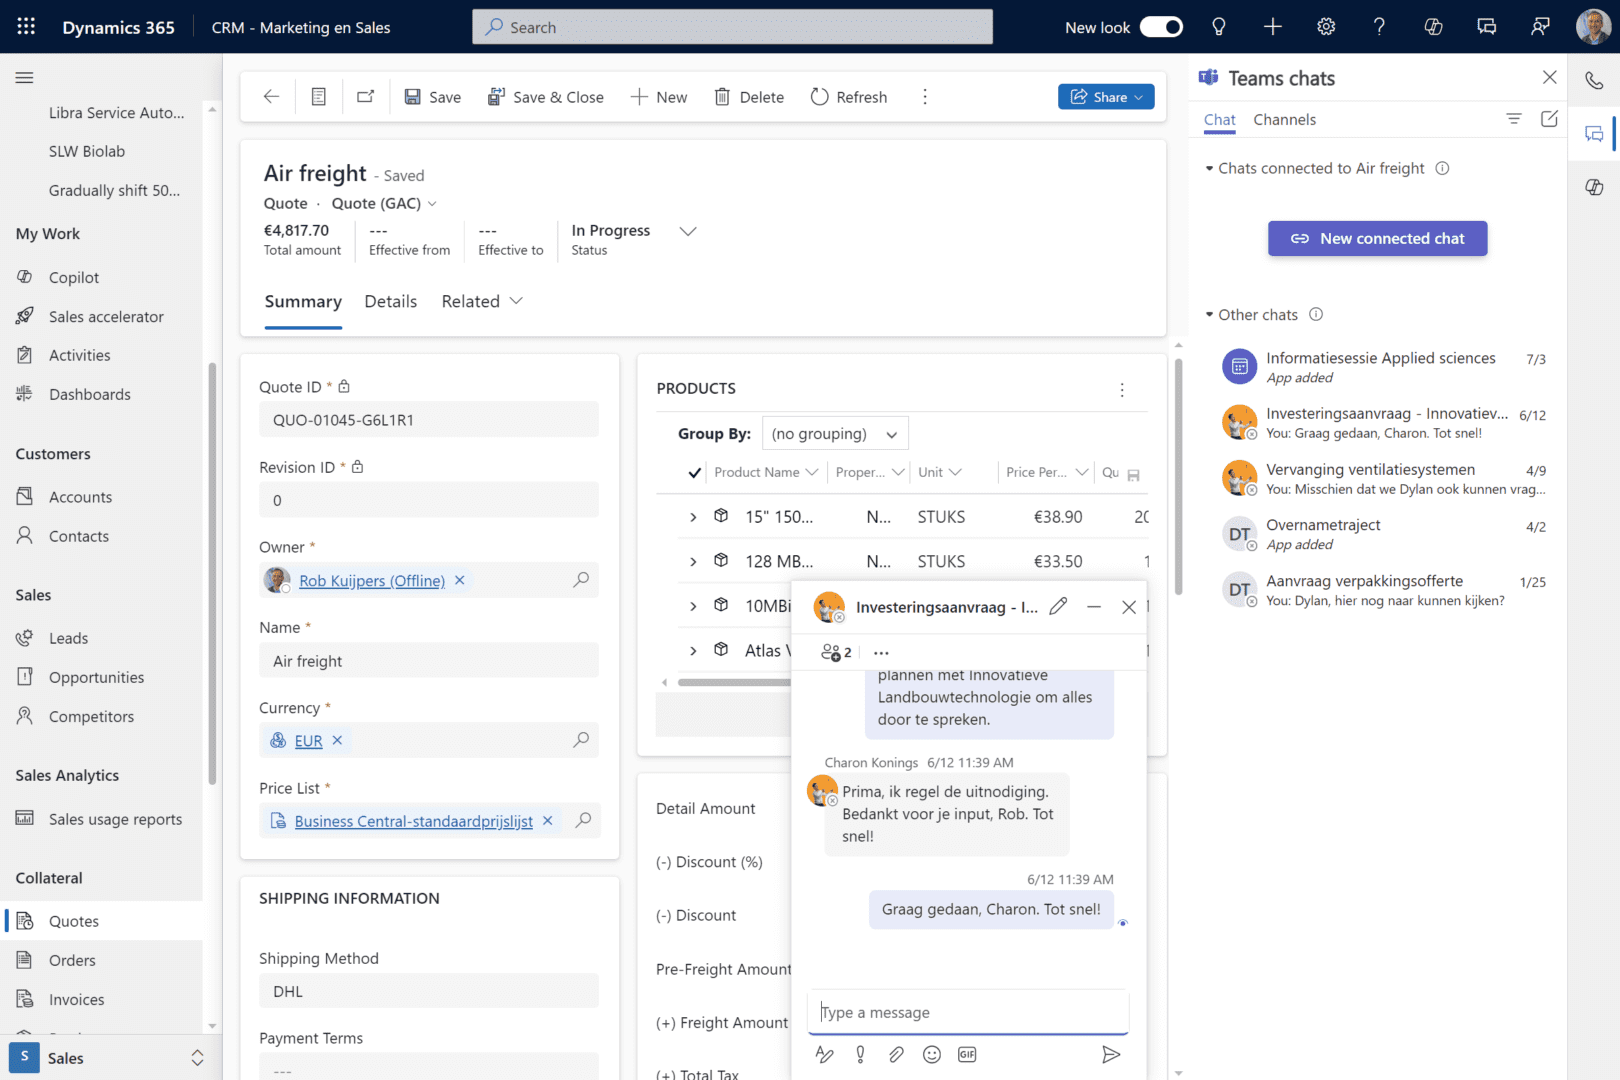The width and height of the screenshot is (1620, 1080).
Task: Open Business Central-standaardprijslijst link
Action: (413, 821)
